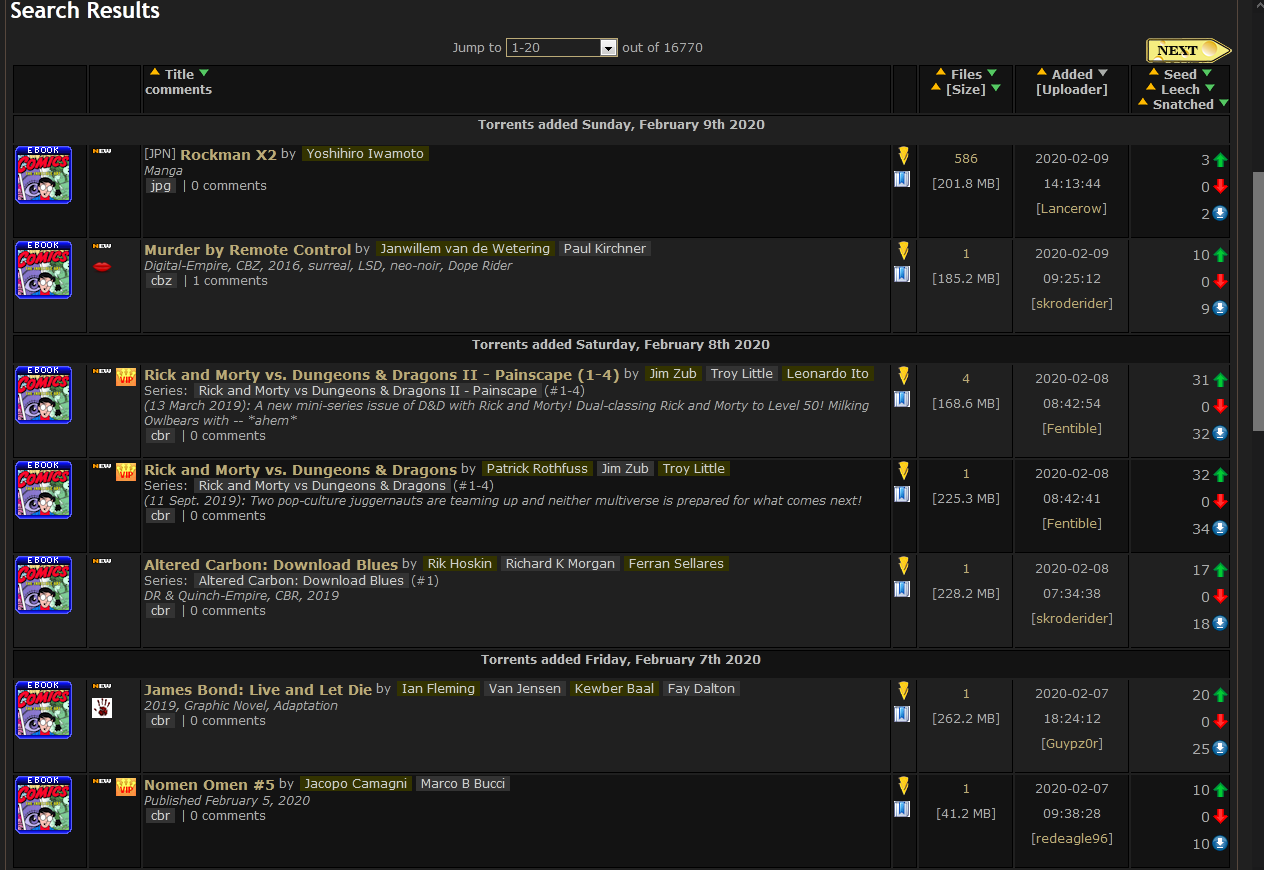Sort by Title ascending with the yellow arrow
Screen dimensions: 1264x870
click(x=154, y=73)
